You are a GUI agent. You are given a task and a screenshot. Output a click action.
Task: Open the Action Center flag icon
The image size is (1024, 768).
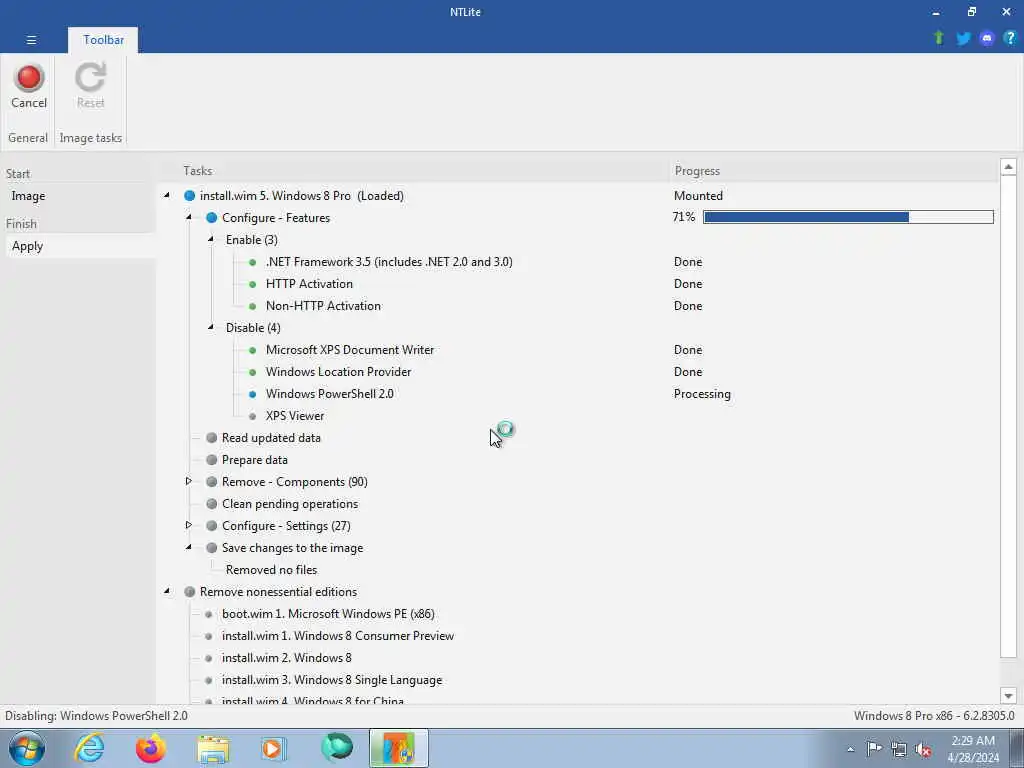pos(874,749)
